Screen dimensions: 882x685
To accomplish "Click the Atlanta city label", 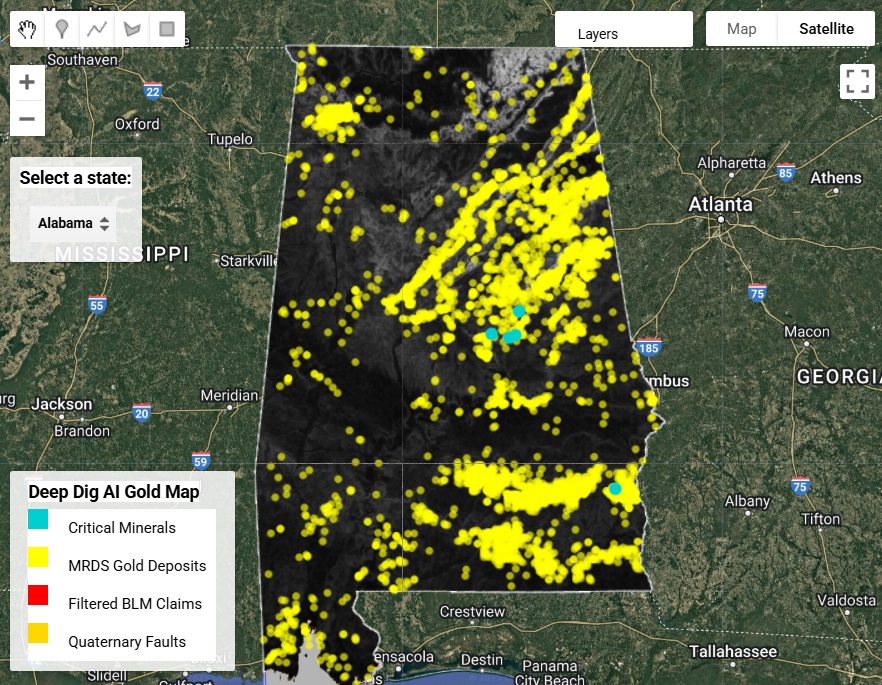I will pos(720,204).
